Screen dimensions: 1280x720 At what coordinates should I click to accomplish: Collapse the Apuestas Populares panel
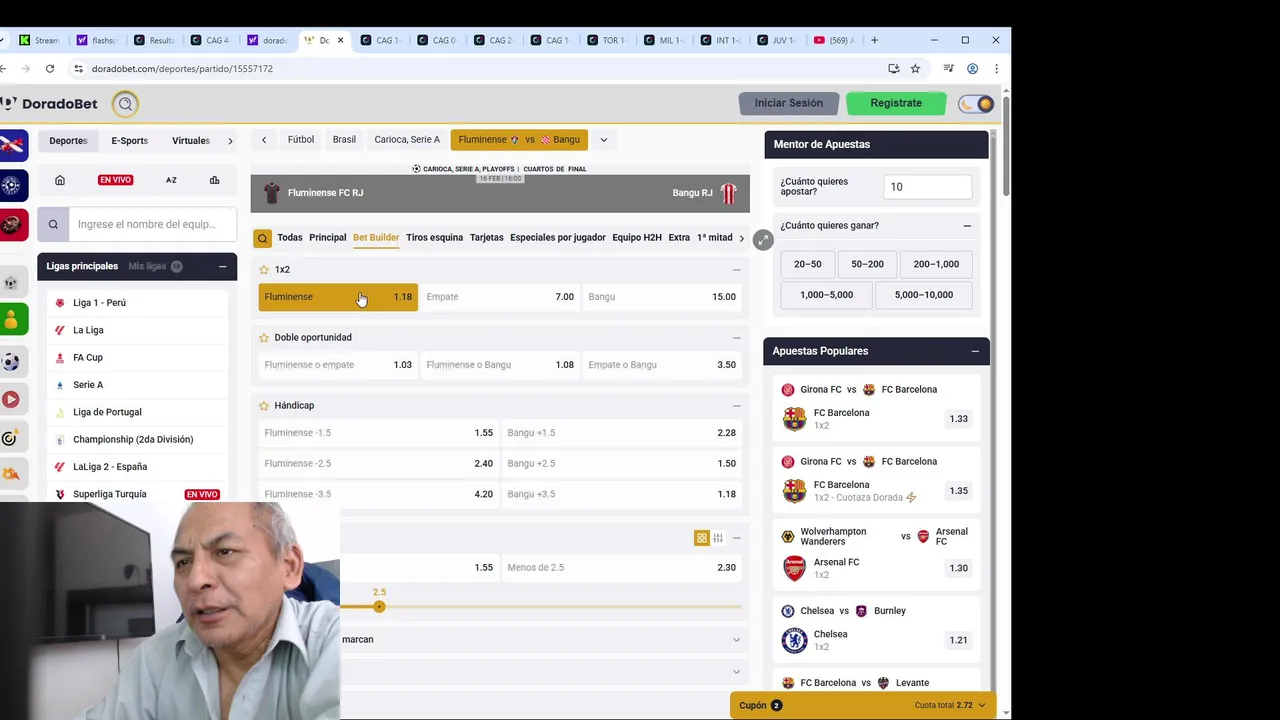pyautogui.click(x=975, y=351)
